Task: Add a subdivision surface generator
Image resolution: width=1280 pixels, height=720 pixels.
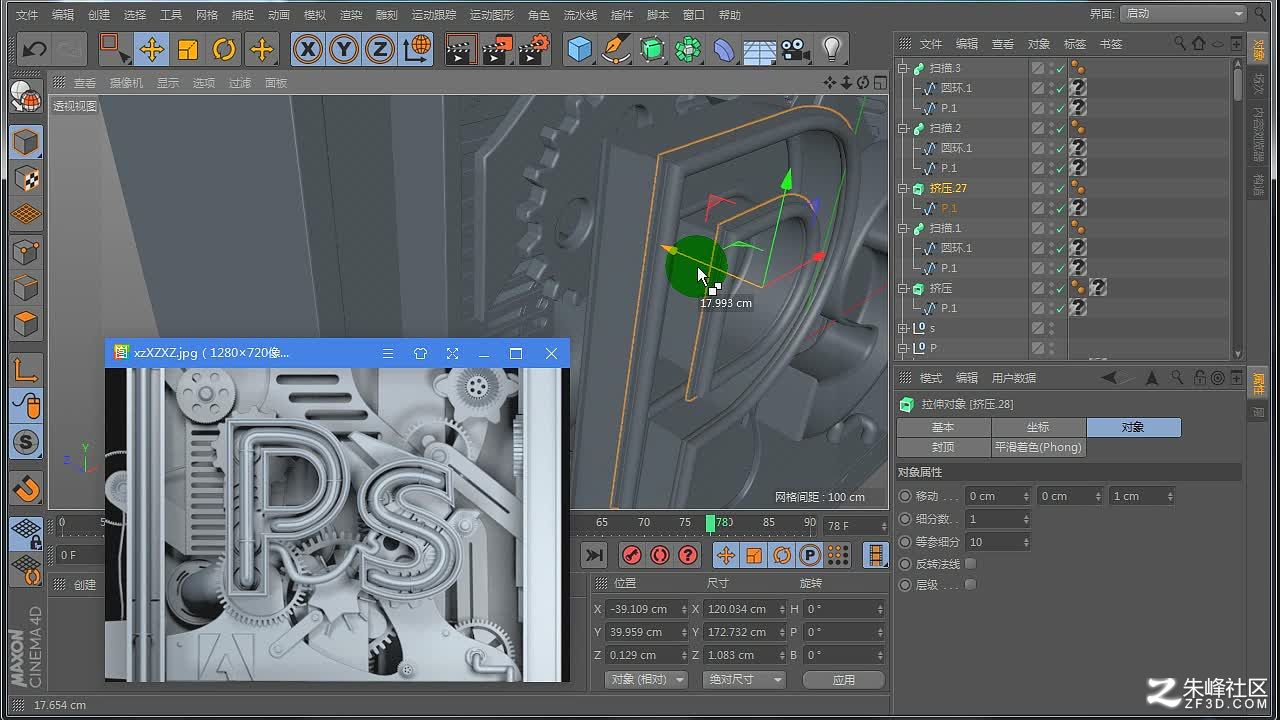Action: point(652,49)
